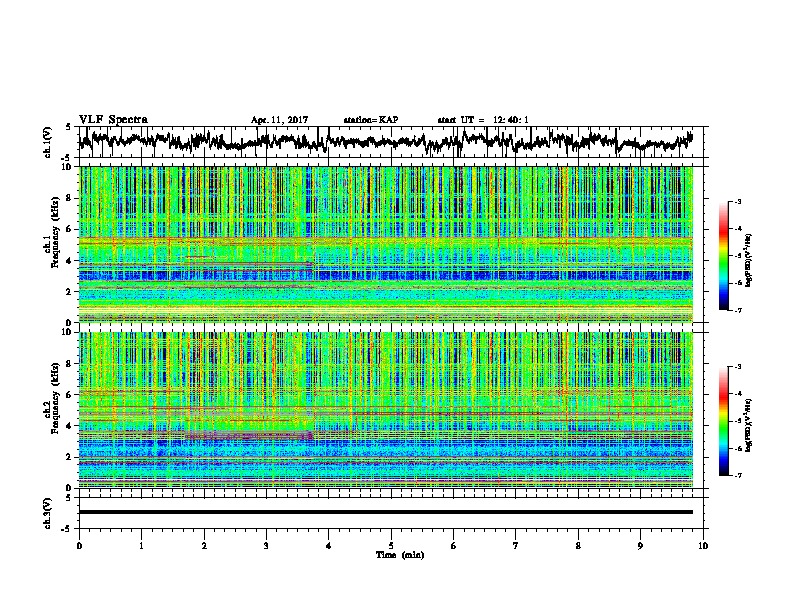The width and height of the screenshot is (792, 612).
Task: Click the "-7" tick on ch.1 colorbar
Action: point(737,310)
